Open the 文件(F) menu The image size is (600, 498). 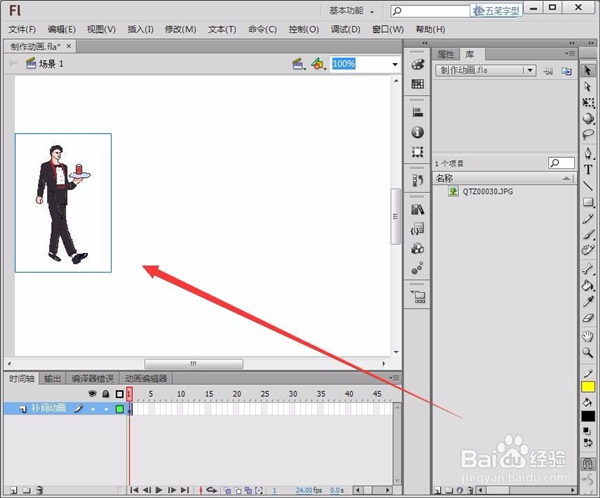click(x=22, y=29)
